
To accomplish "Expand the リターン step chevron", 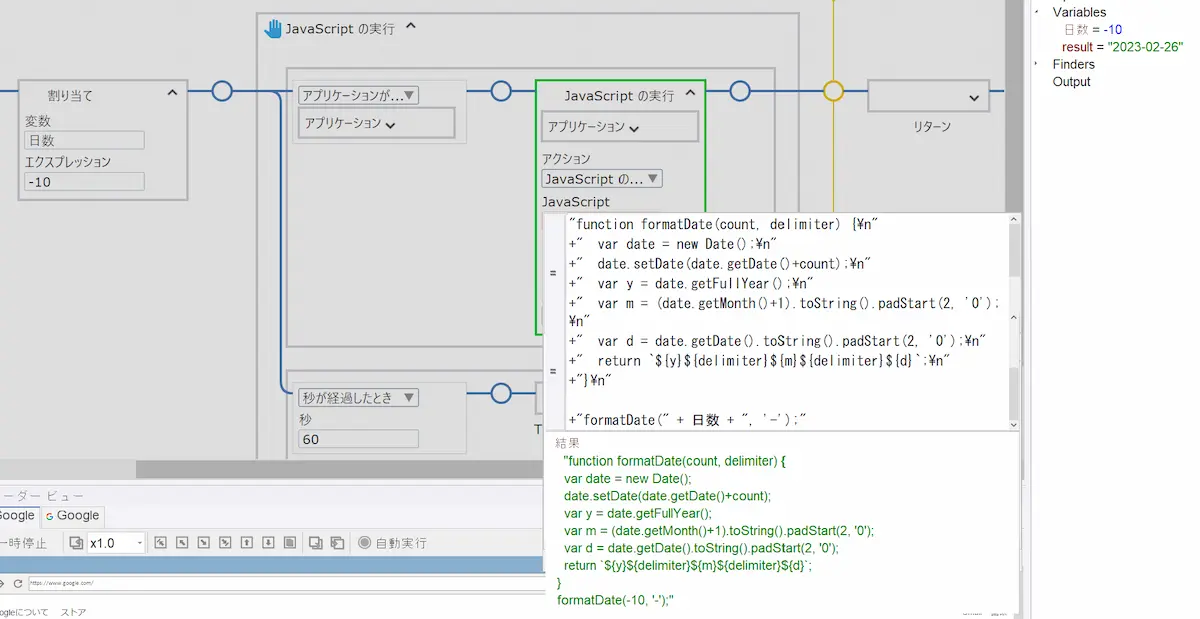I will 973,98.
